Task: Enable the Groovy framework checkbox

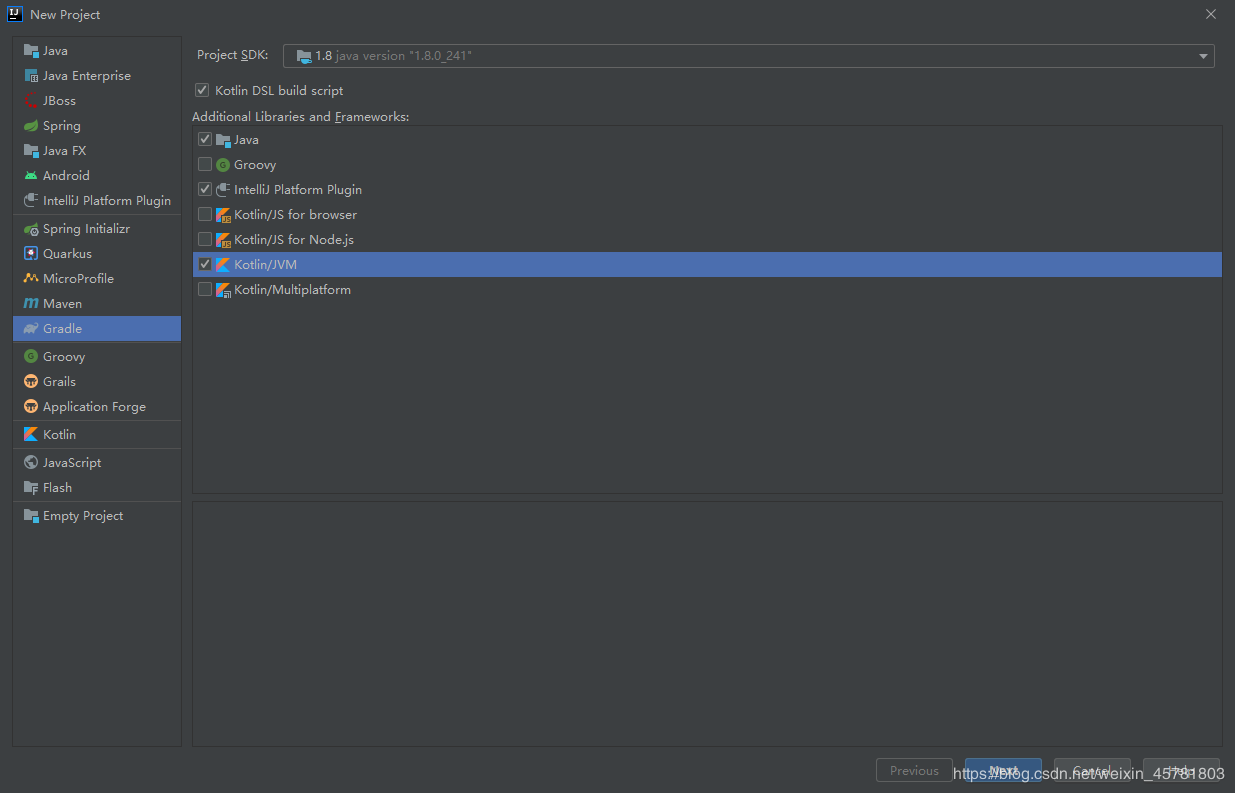Action: (205, 164)
